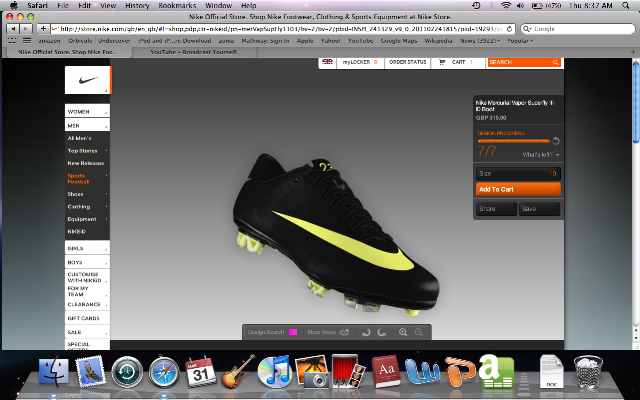Click the More Views orbit icon

344,332
